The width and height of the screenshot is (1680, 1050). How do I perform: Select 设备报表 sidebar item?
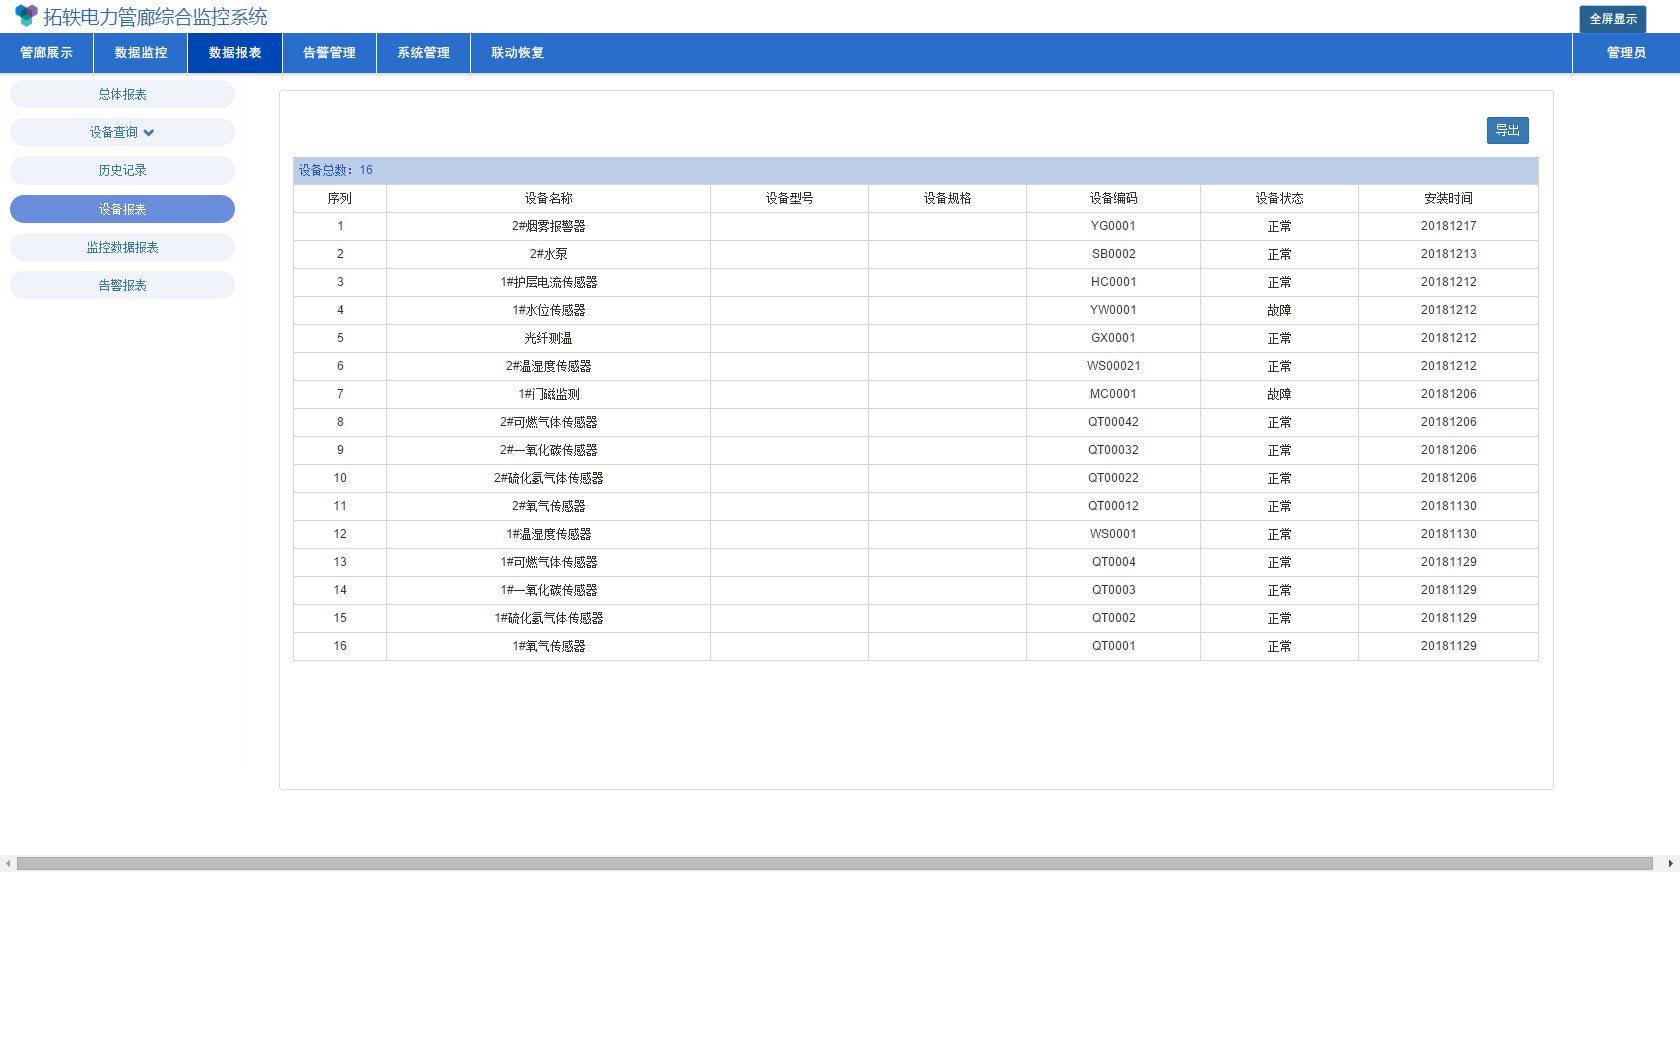coord(122,209)
